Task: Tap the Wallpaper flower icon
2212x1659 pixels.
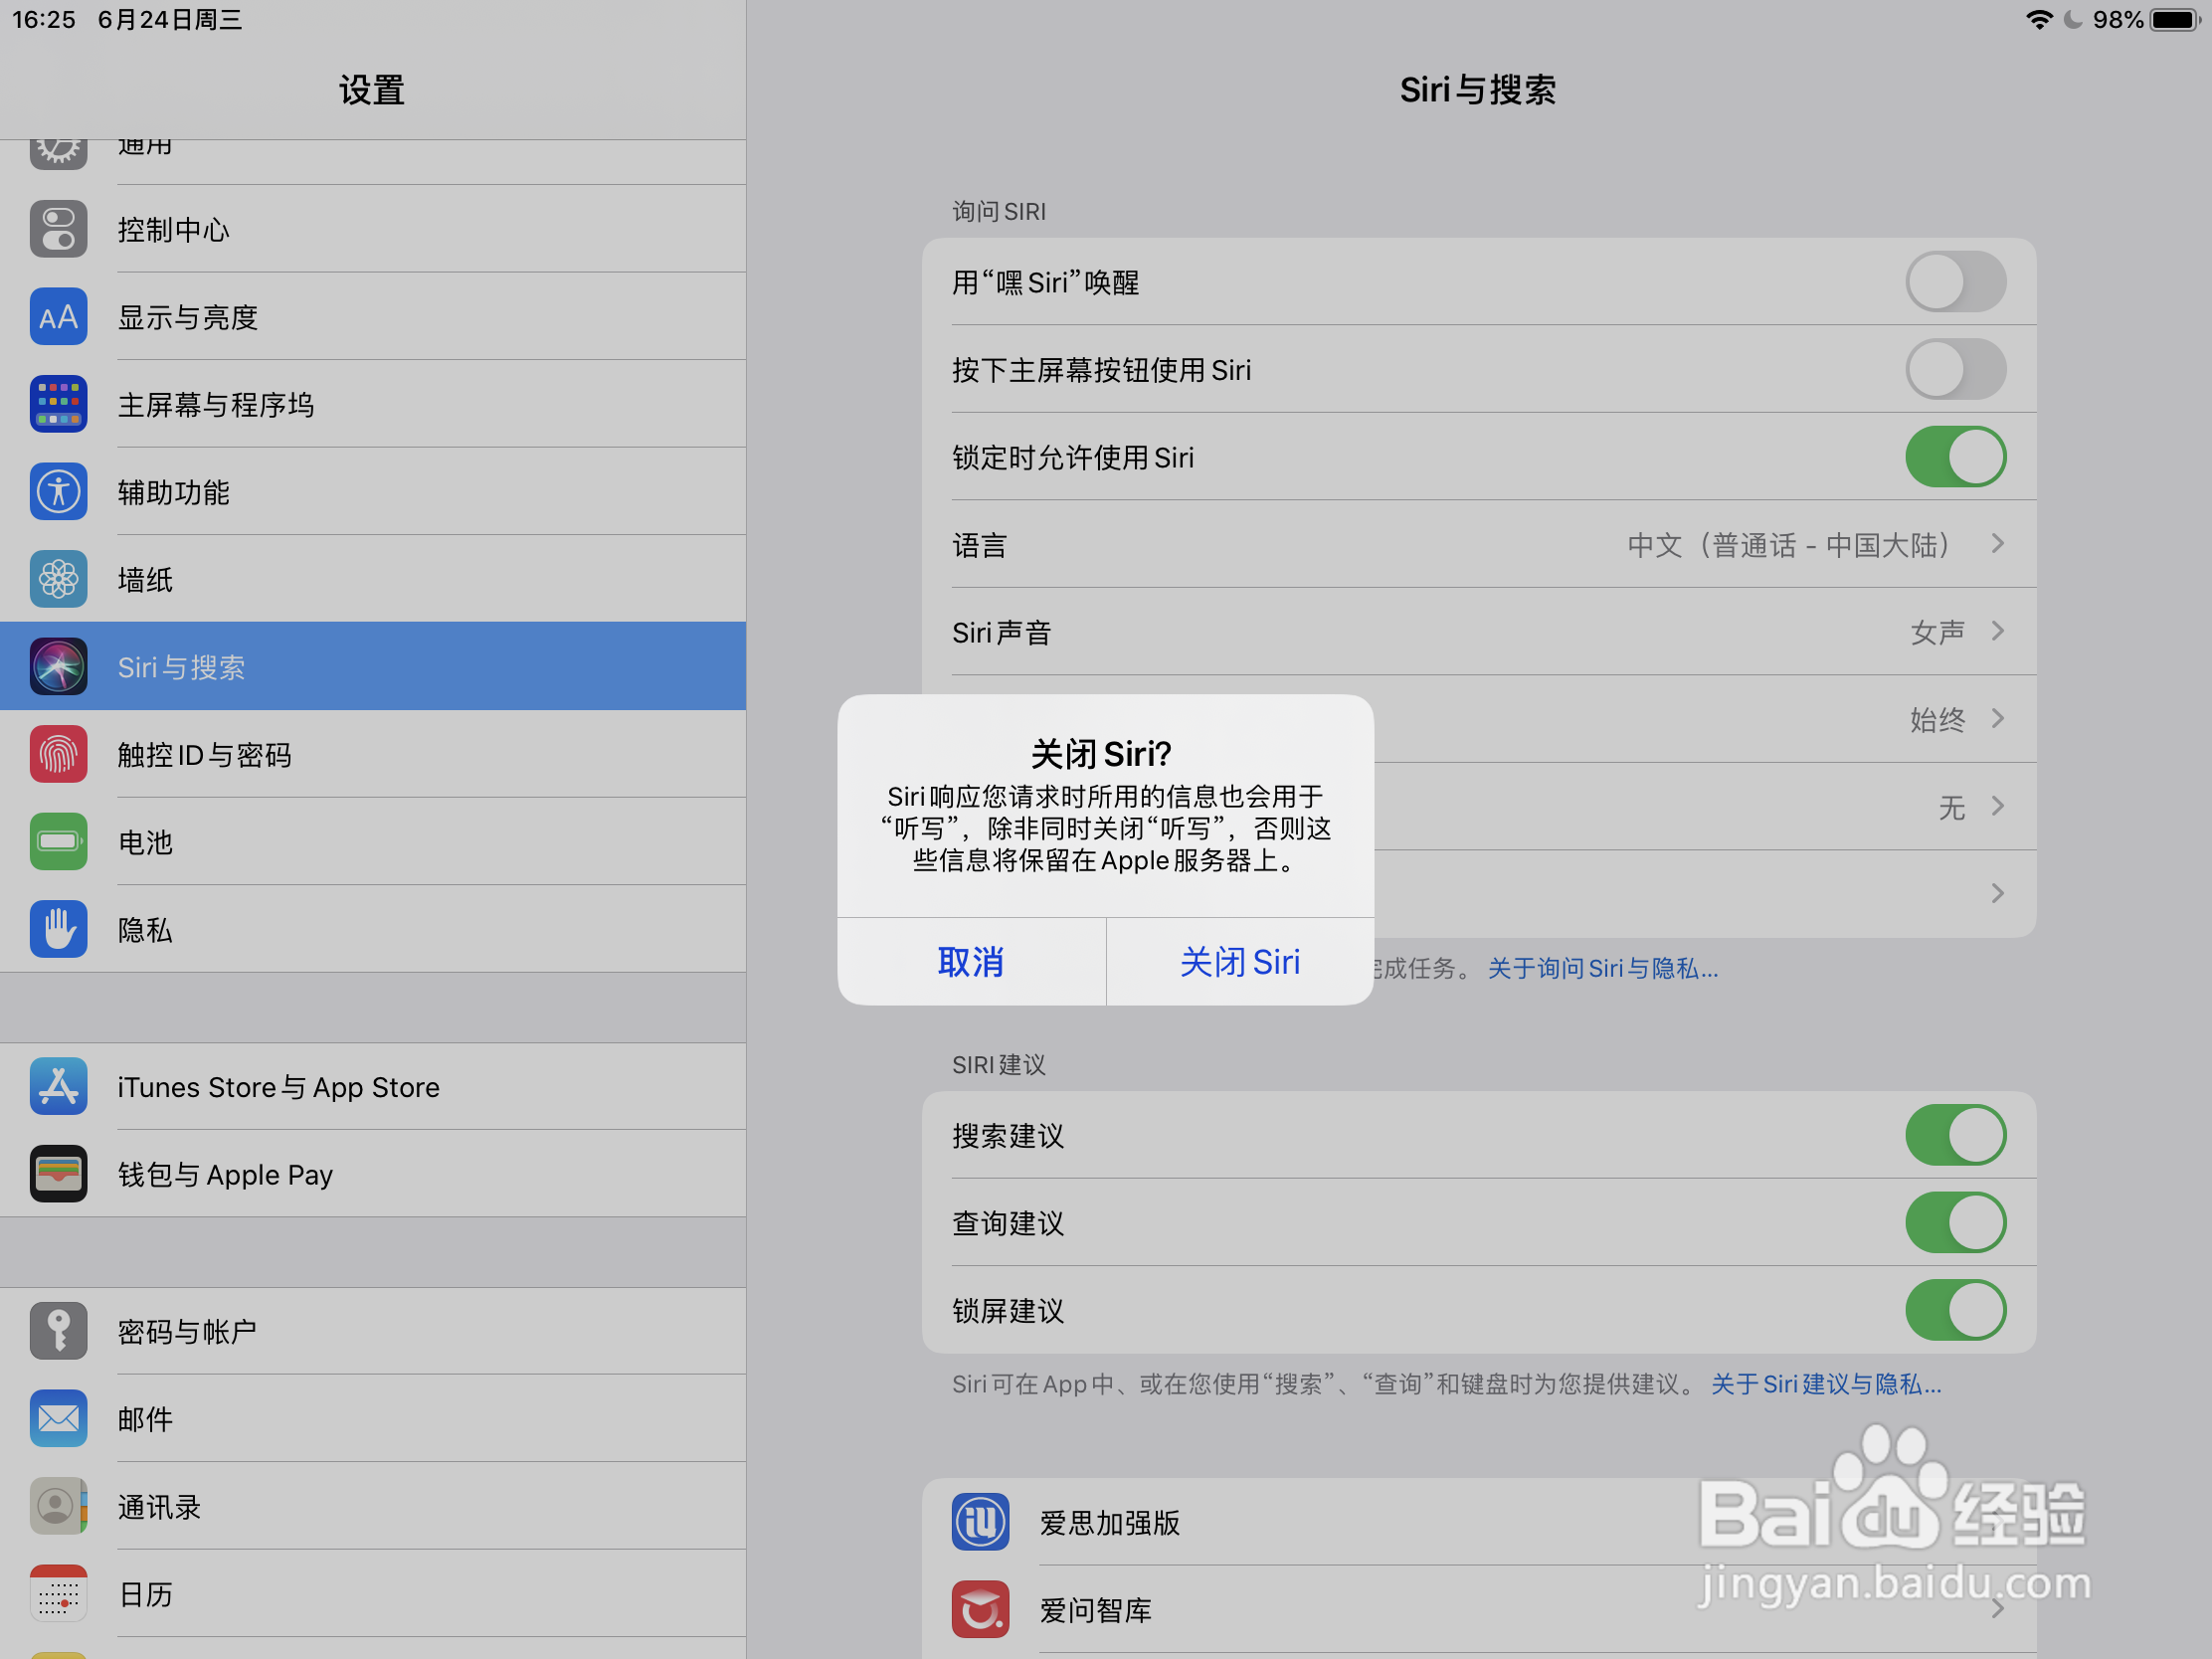Action: [58, 579]
